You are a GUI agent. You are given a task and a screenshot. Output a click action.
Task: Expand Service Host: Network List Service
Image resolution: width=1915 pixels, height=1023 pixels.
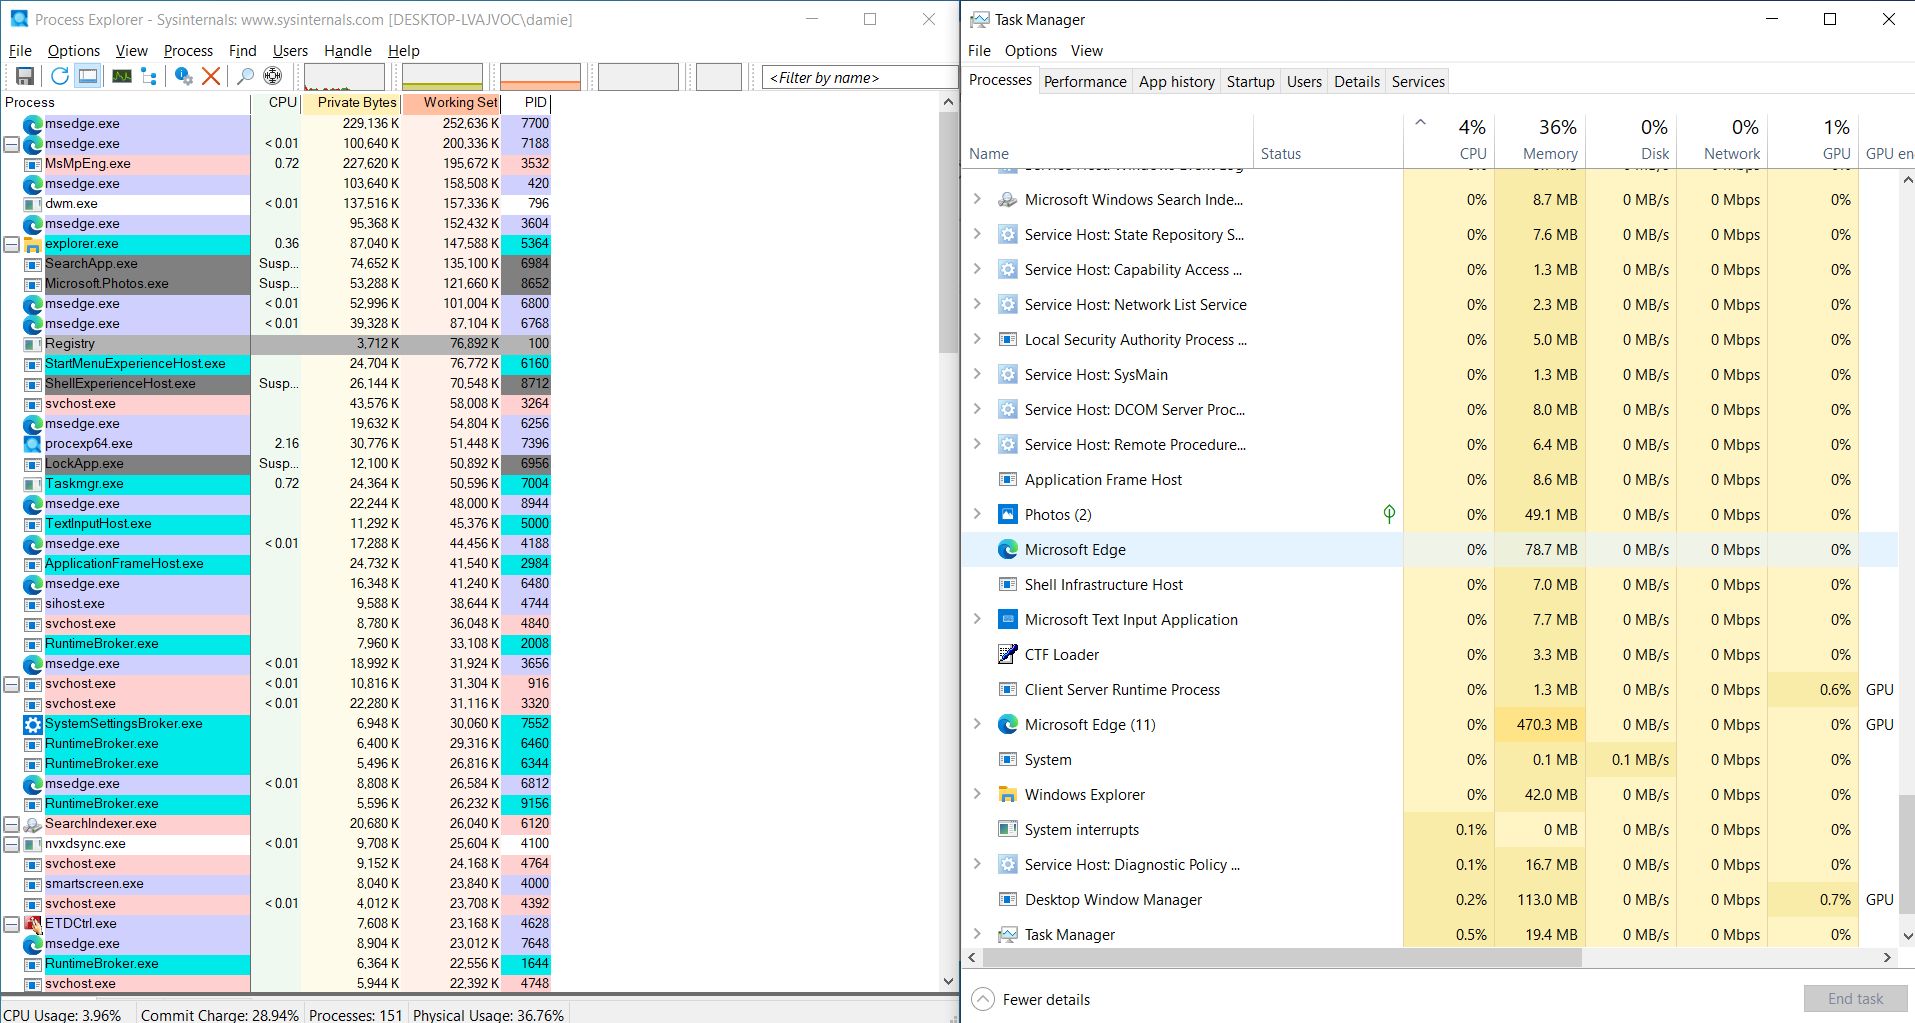[x=977, y=304]
